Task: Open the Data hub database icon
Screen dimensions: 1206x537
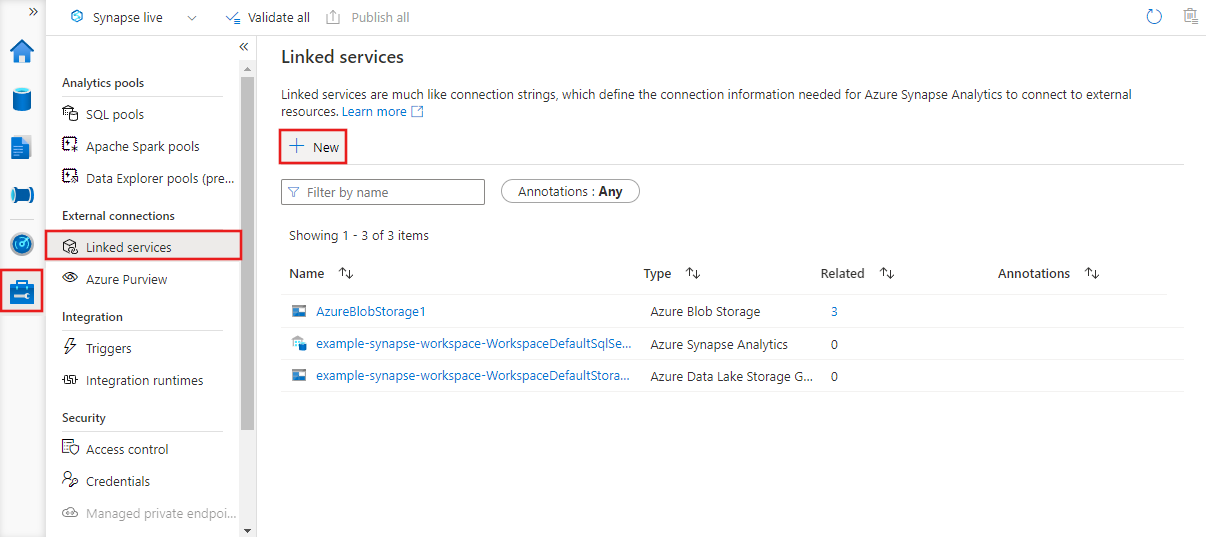Action: tap(22, 99)
